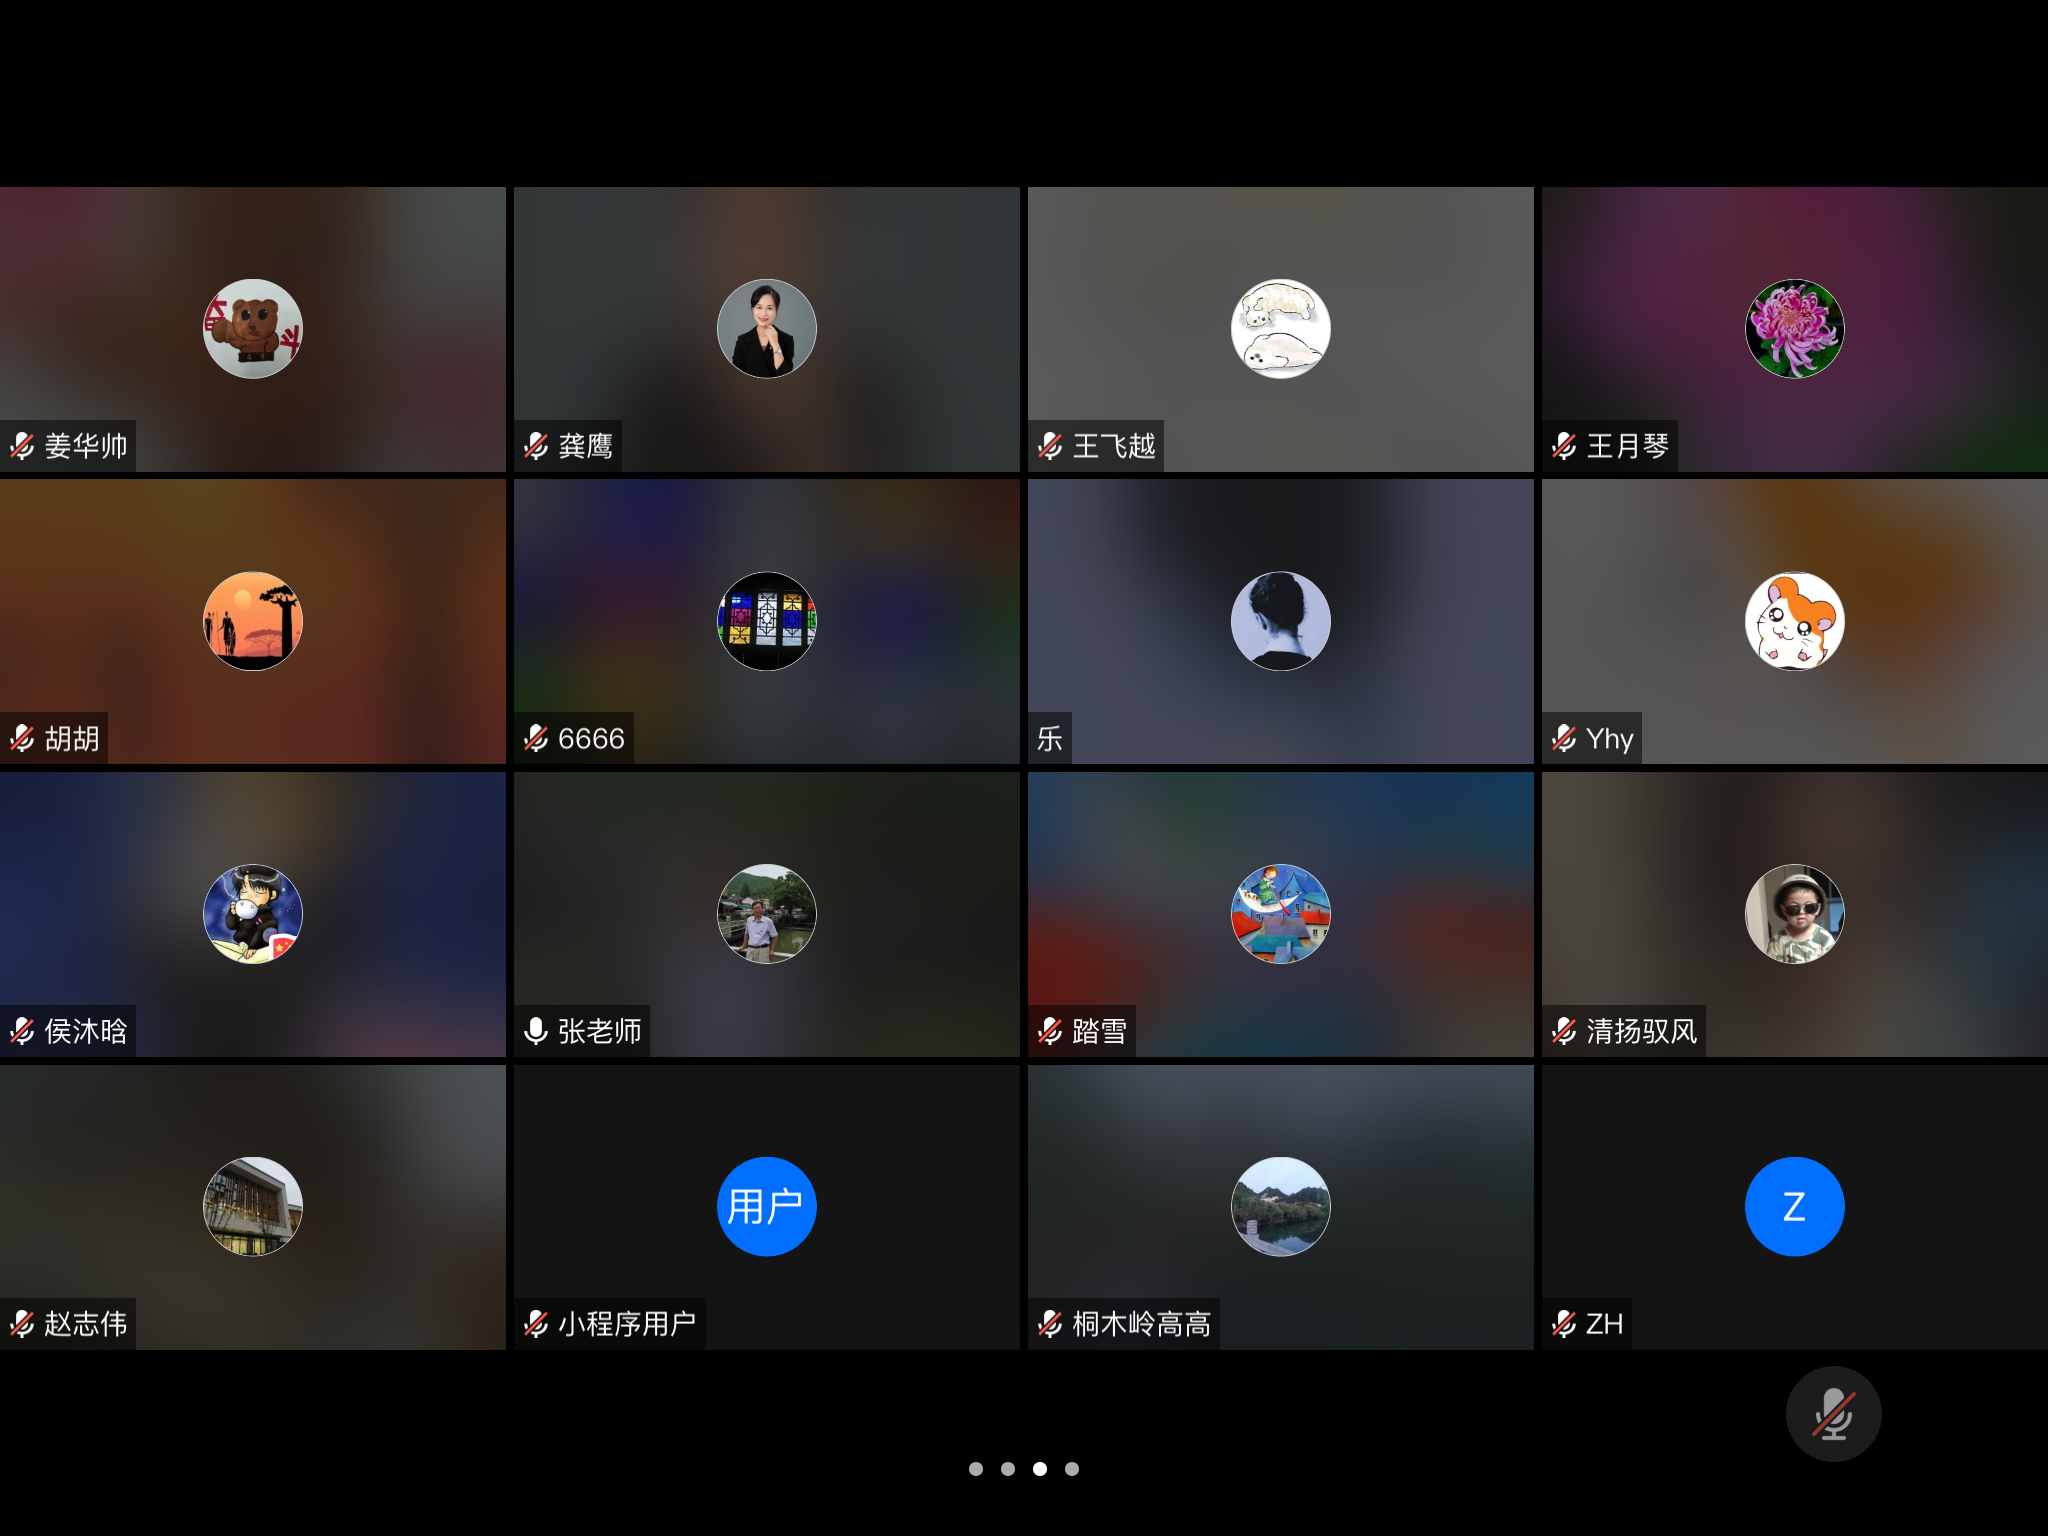Screen dimensions: 2048x1536
Task: Toggle the floating microphone mute button
Action: tap(1833, 1414)
